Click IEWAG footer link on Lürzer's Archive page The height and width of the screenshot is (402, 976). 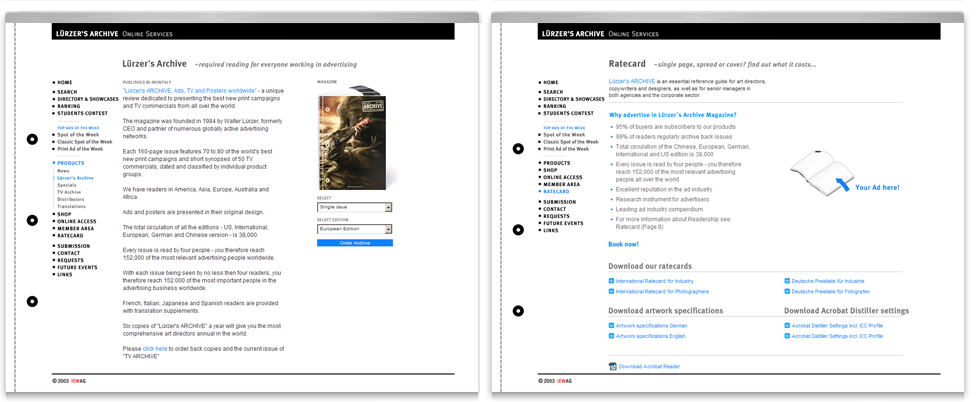[x=78, y=381]
